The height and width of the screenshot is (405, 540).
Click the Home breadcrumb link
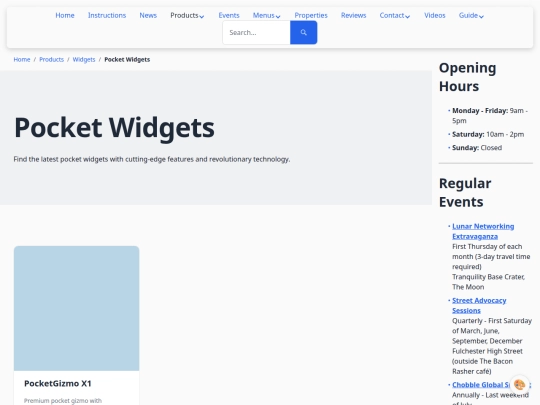pyautogui.click(x=22, y=60)
